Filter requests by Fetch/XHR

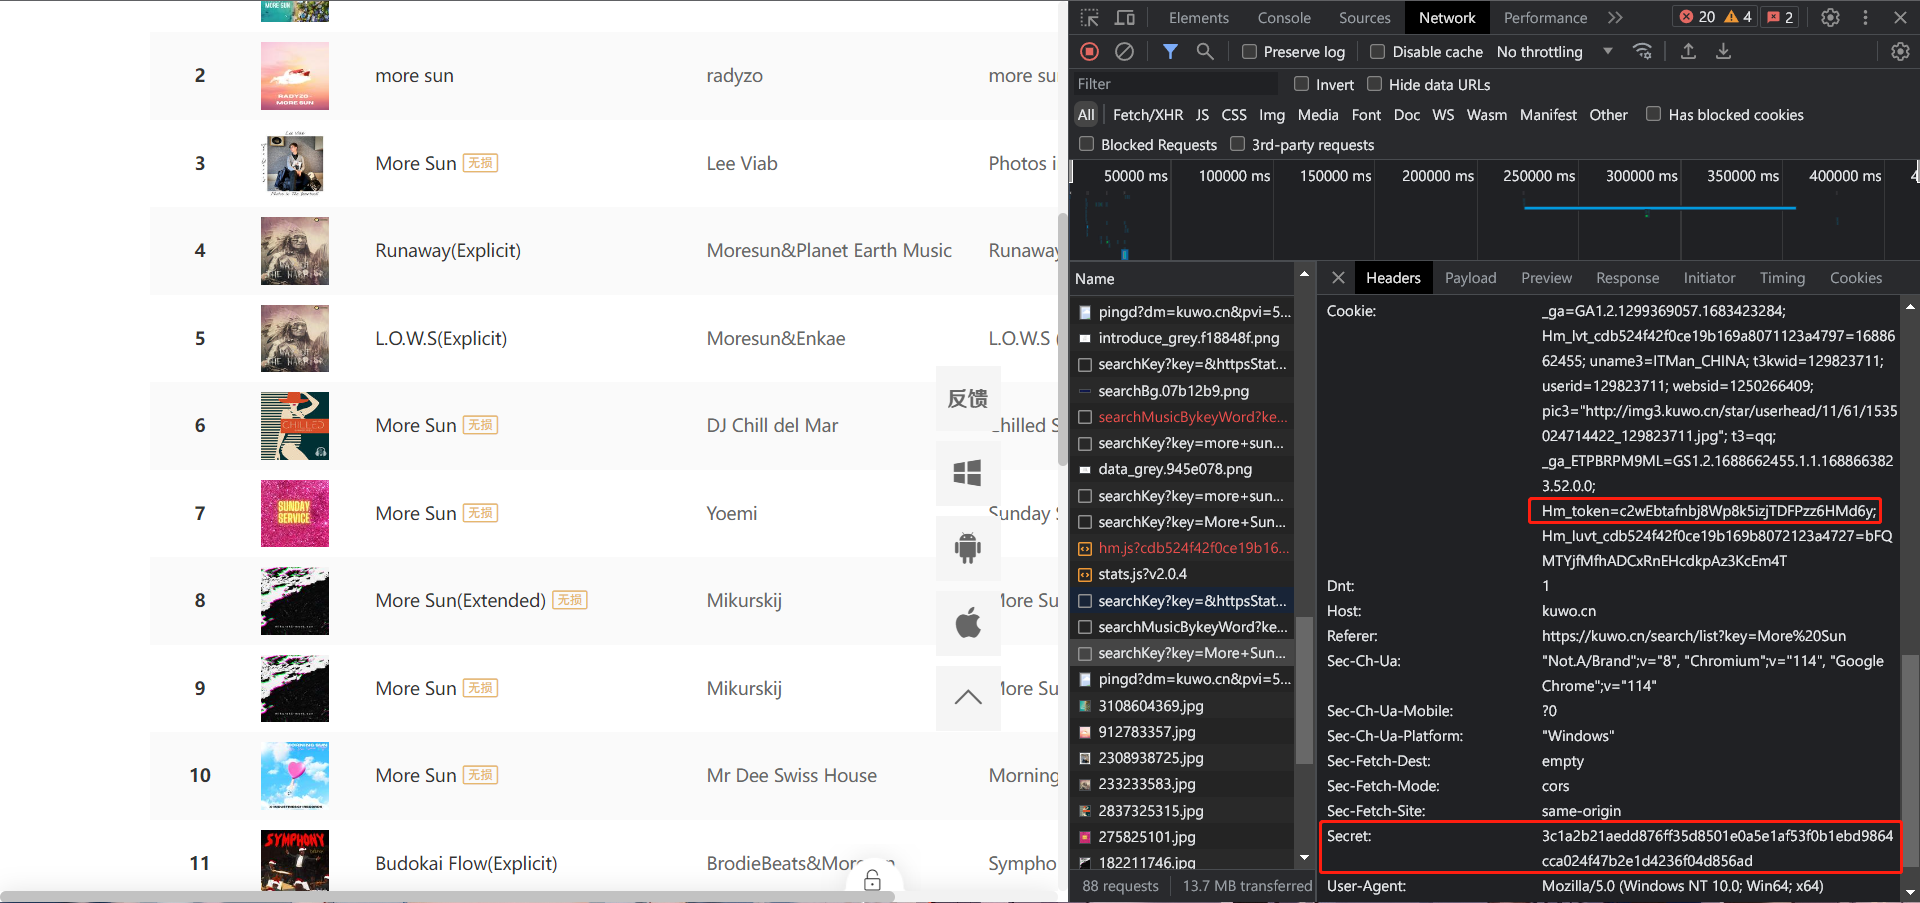pos(1148,115)
